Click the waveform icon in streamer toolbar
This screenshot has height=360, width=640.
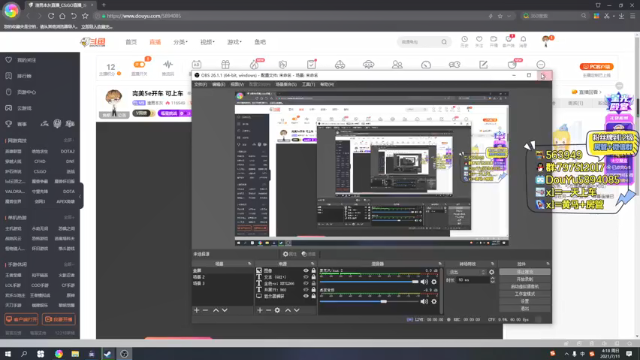pyautogui.click(x=168, y=64)
